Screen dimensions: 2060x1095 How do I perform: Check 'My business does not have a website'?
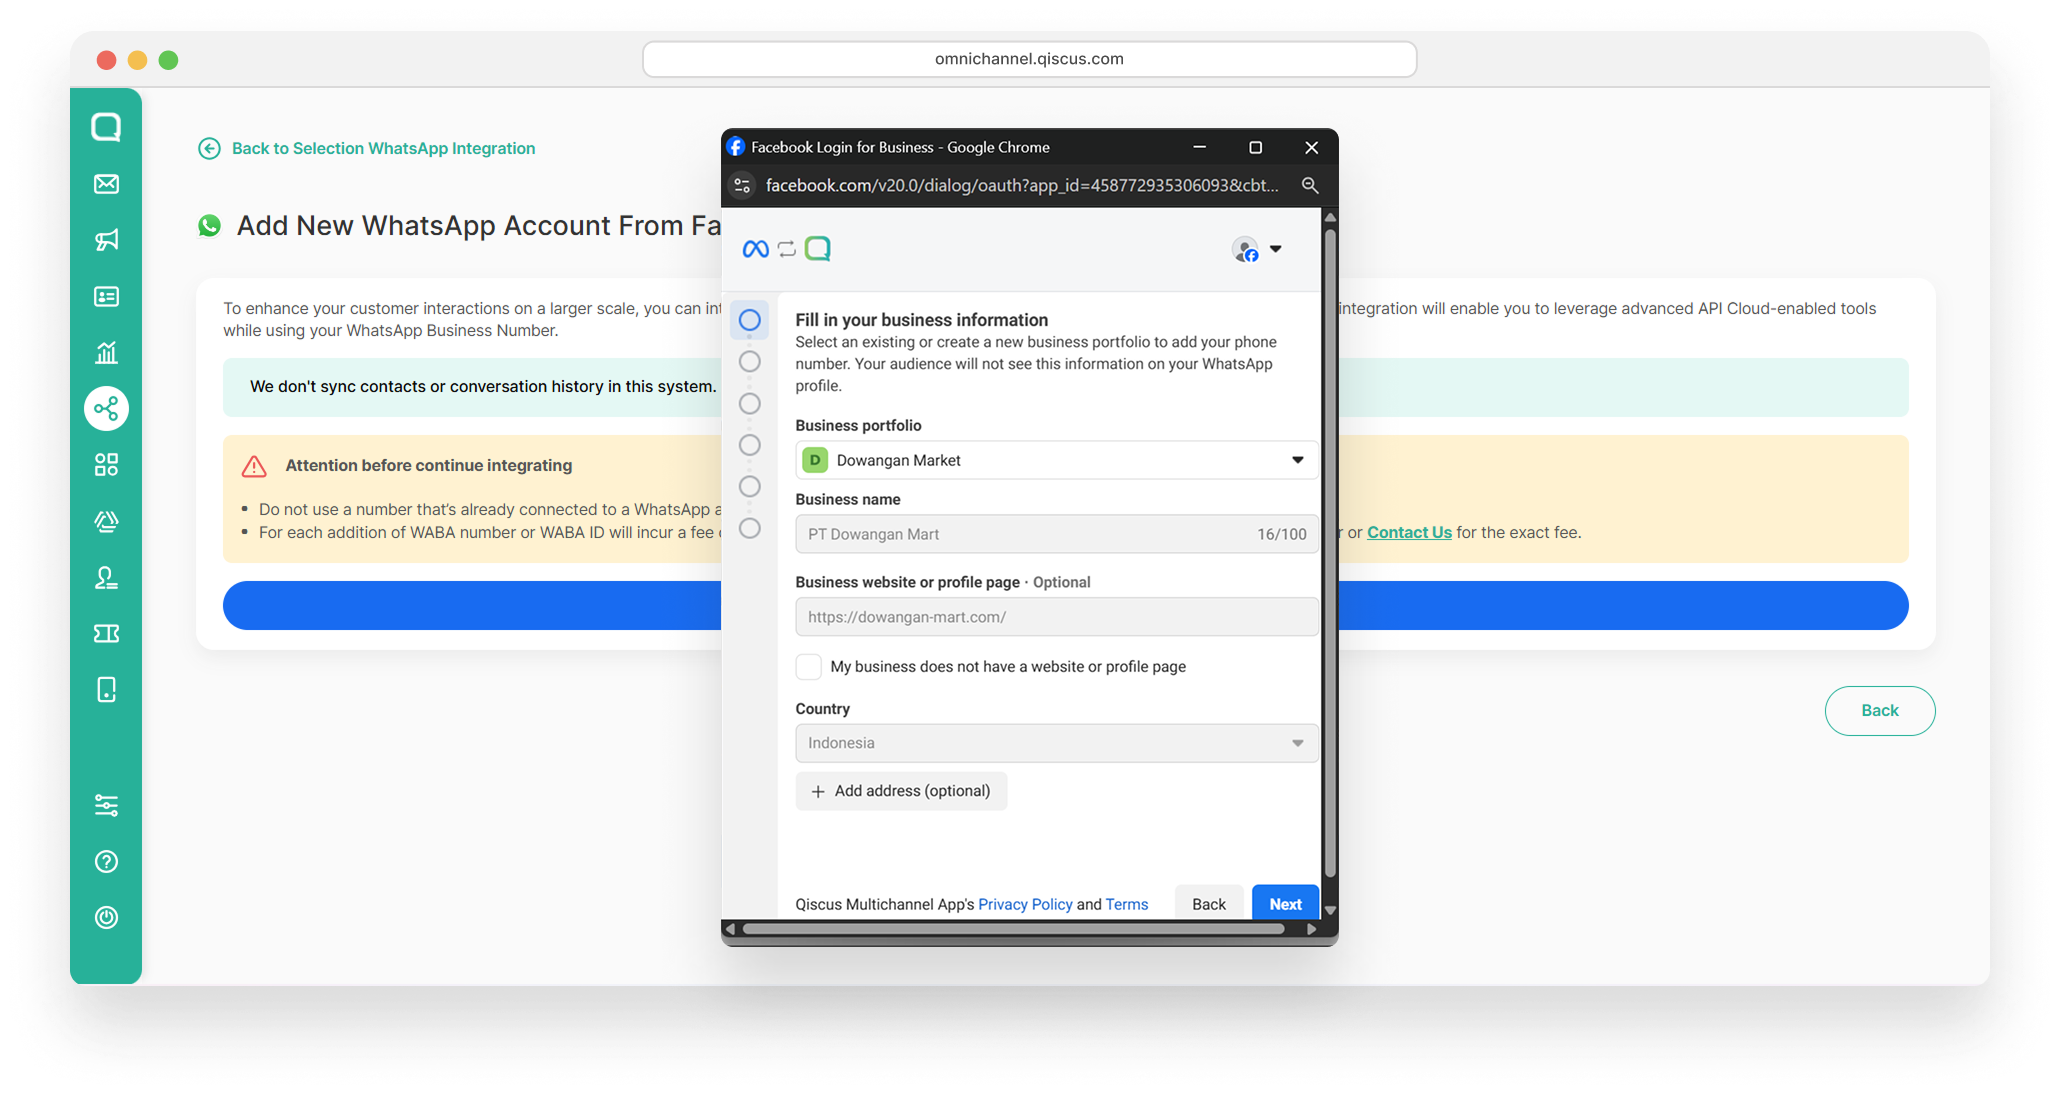coord(808,666)
